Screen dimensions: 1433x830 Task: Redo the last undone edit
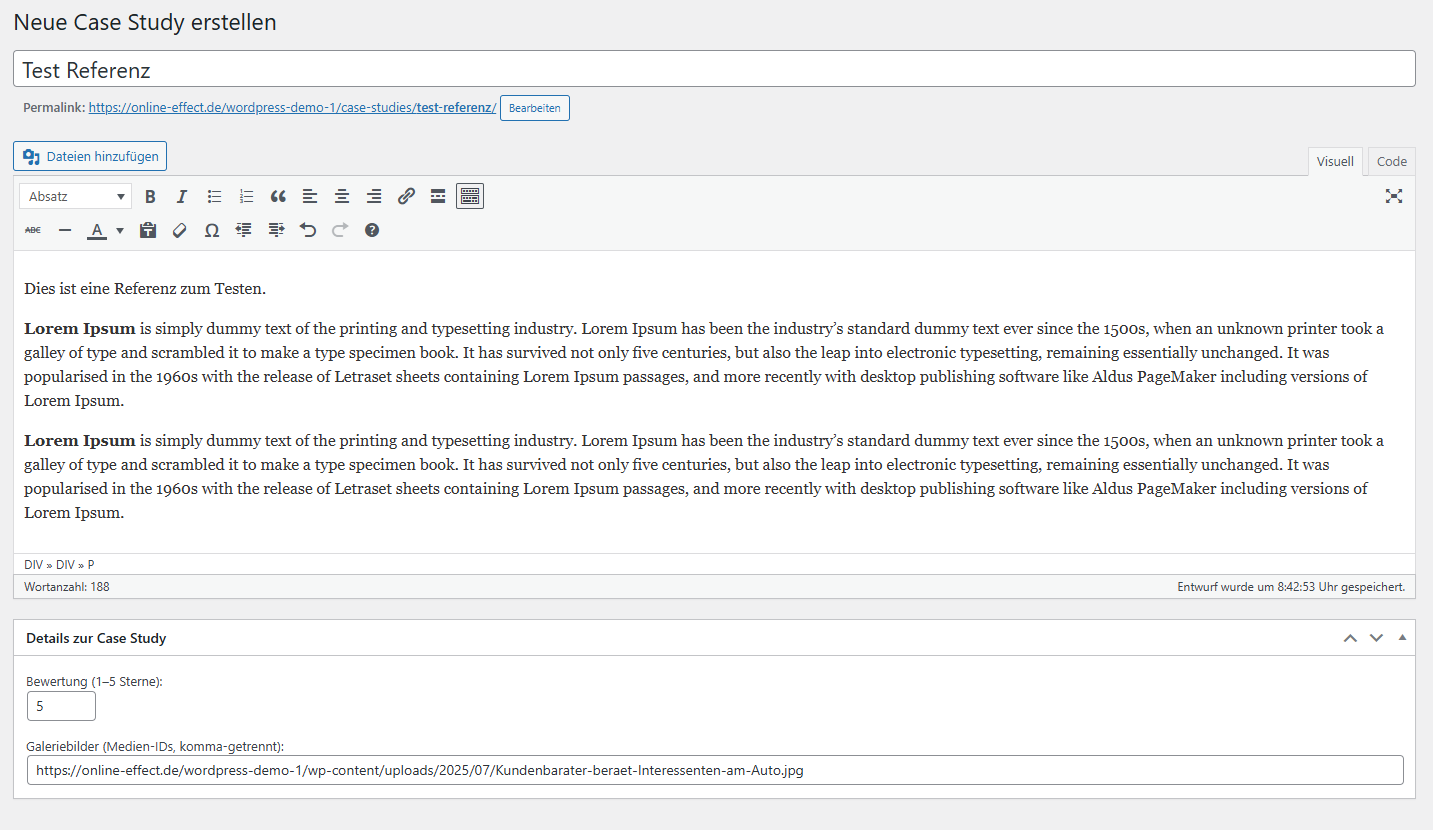[340, 230]
